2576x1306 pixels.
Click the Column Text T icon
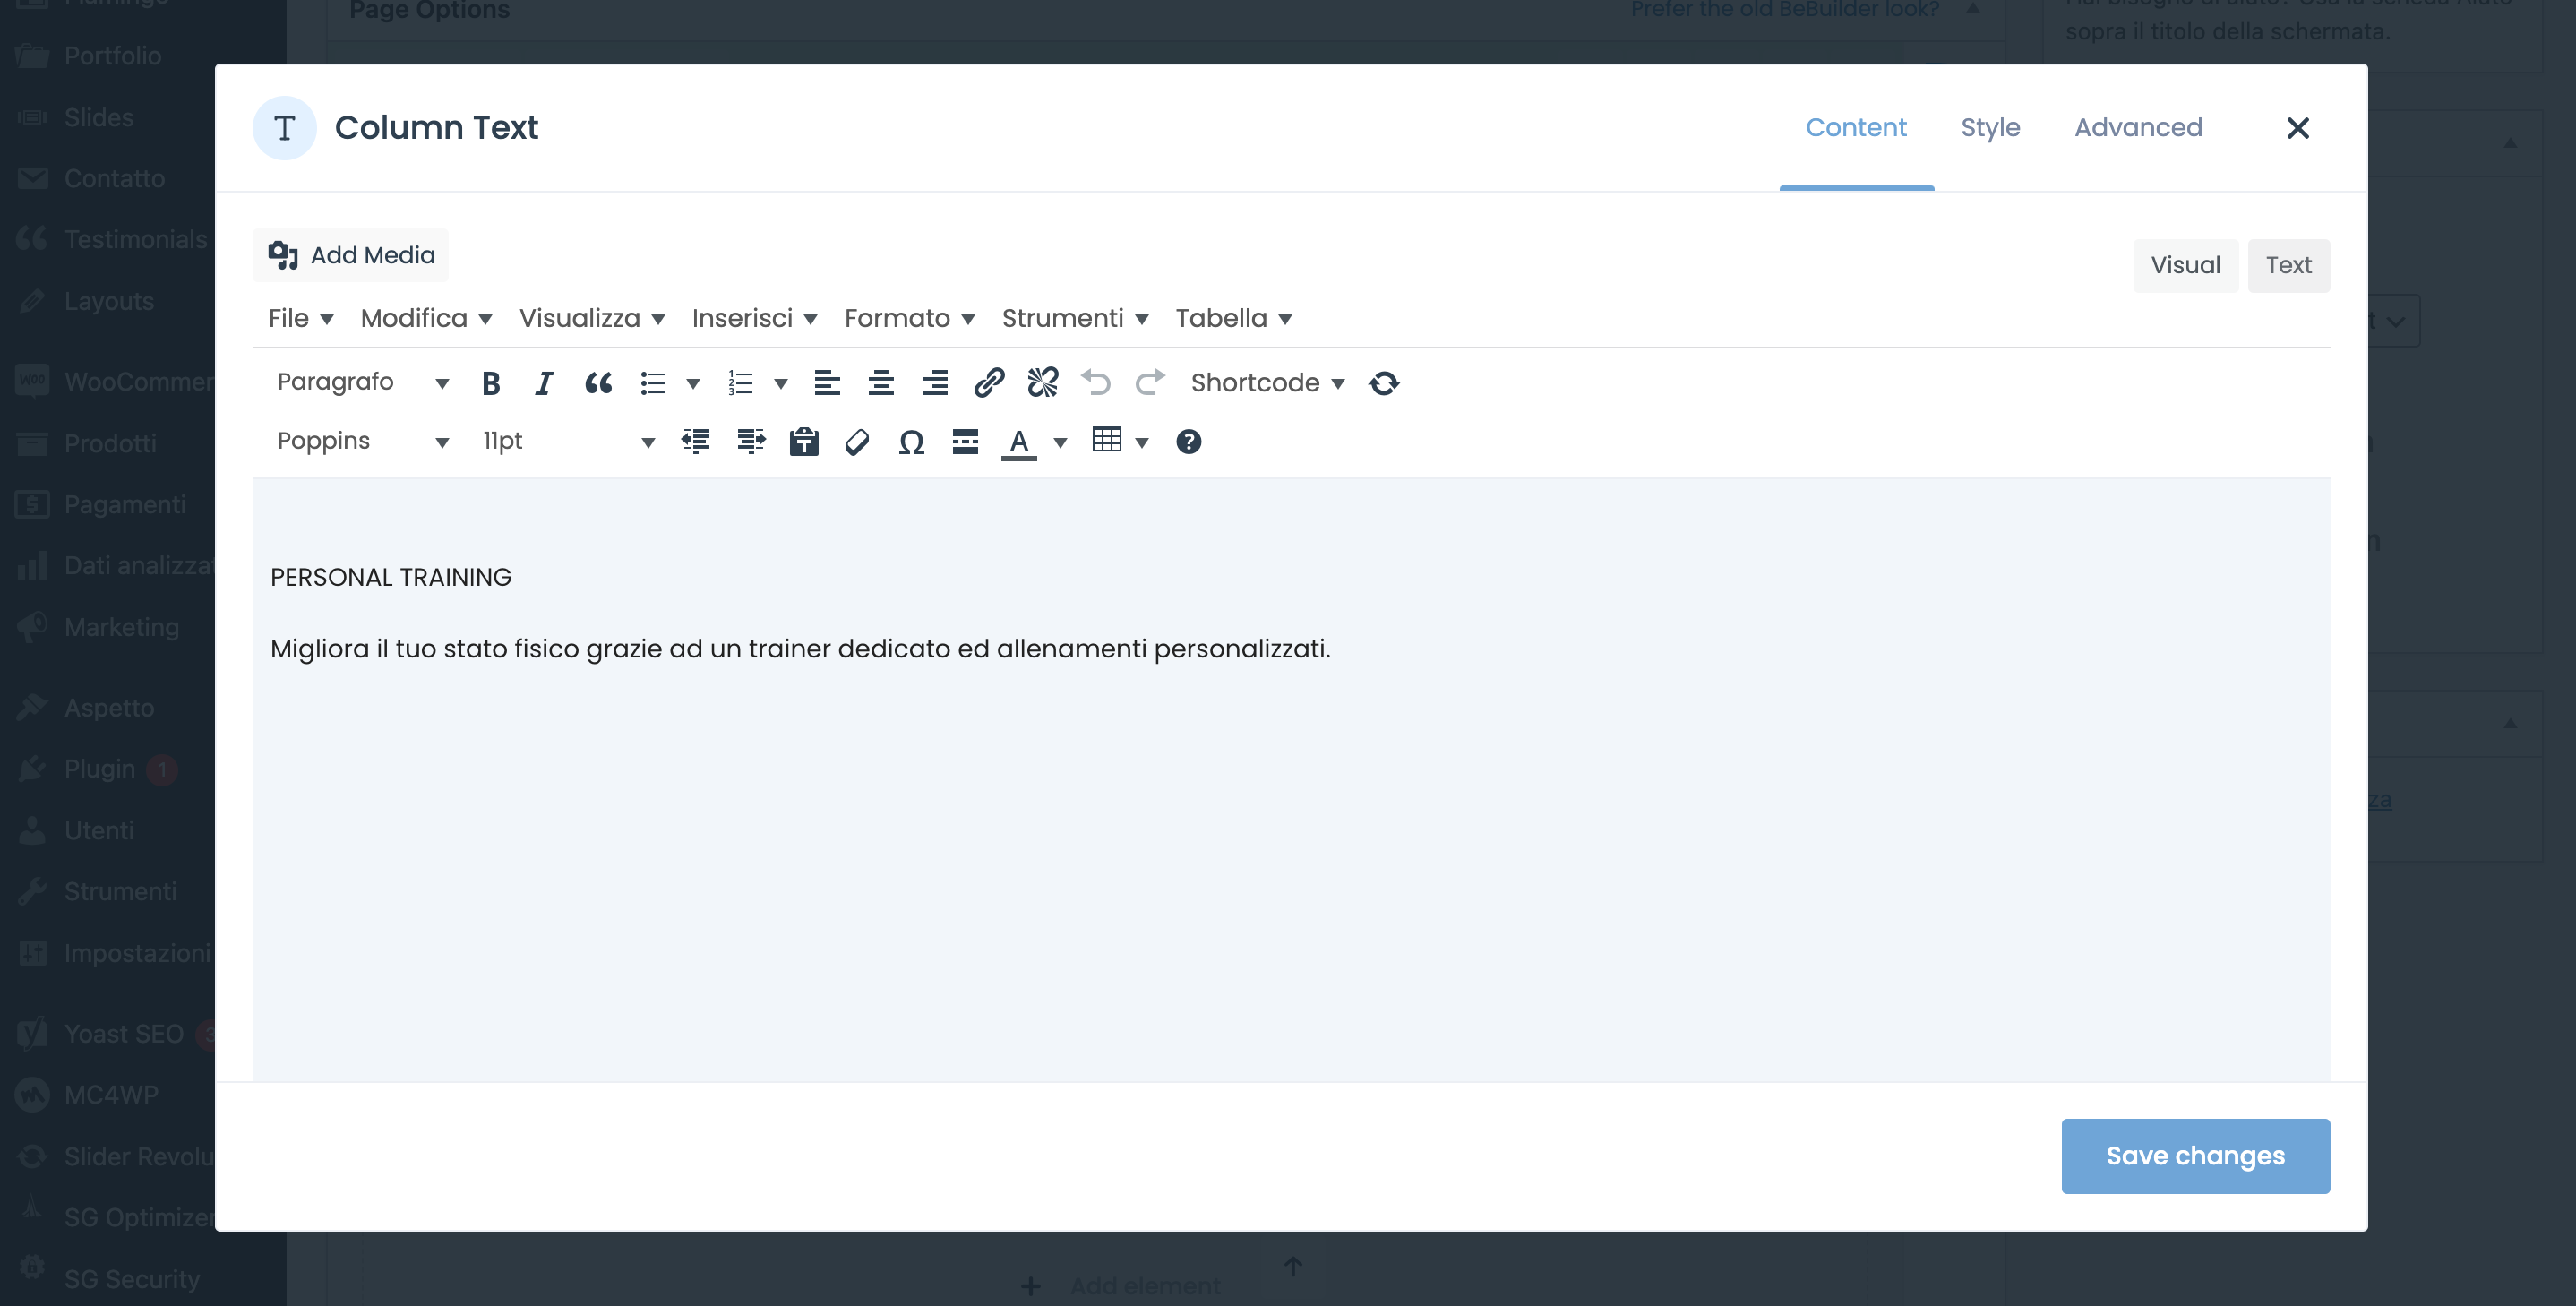284,128
